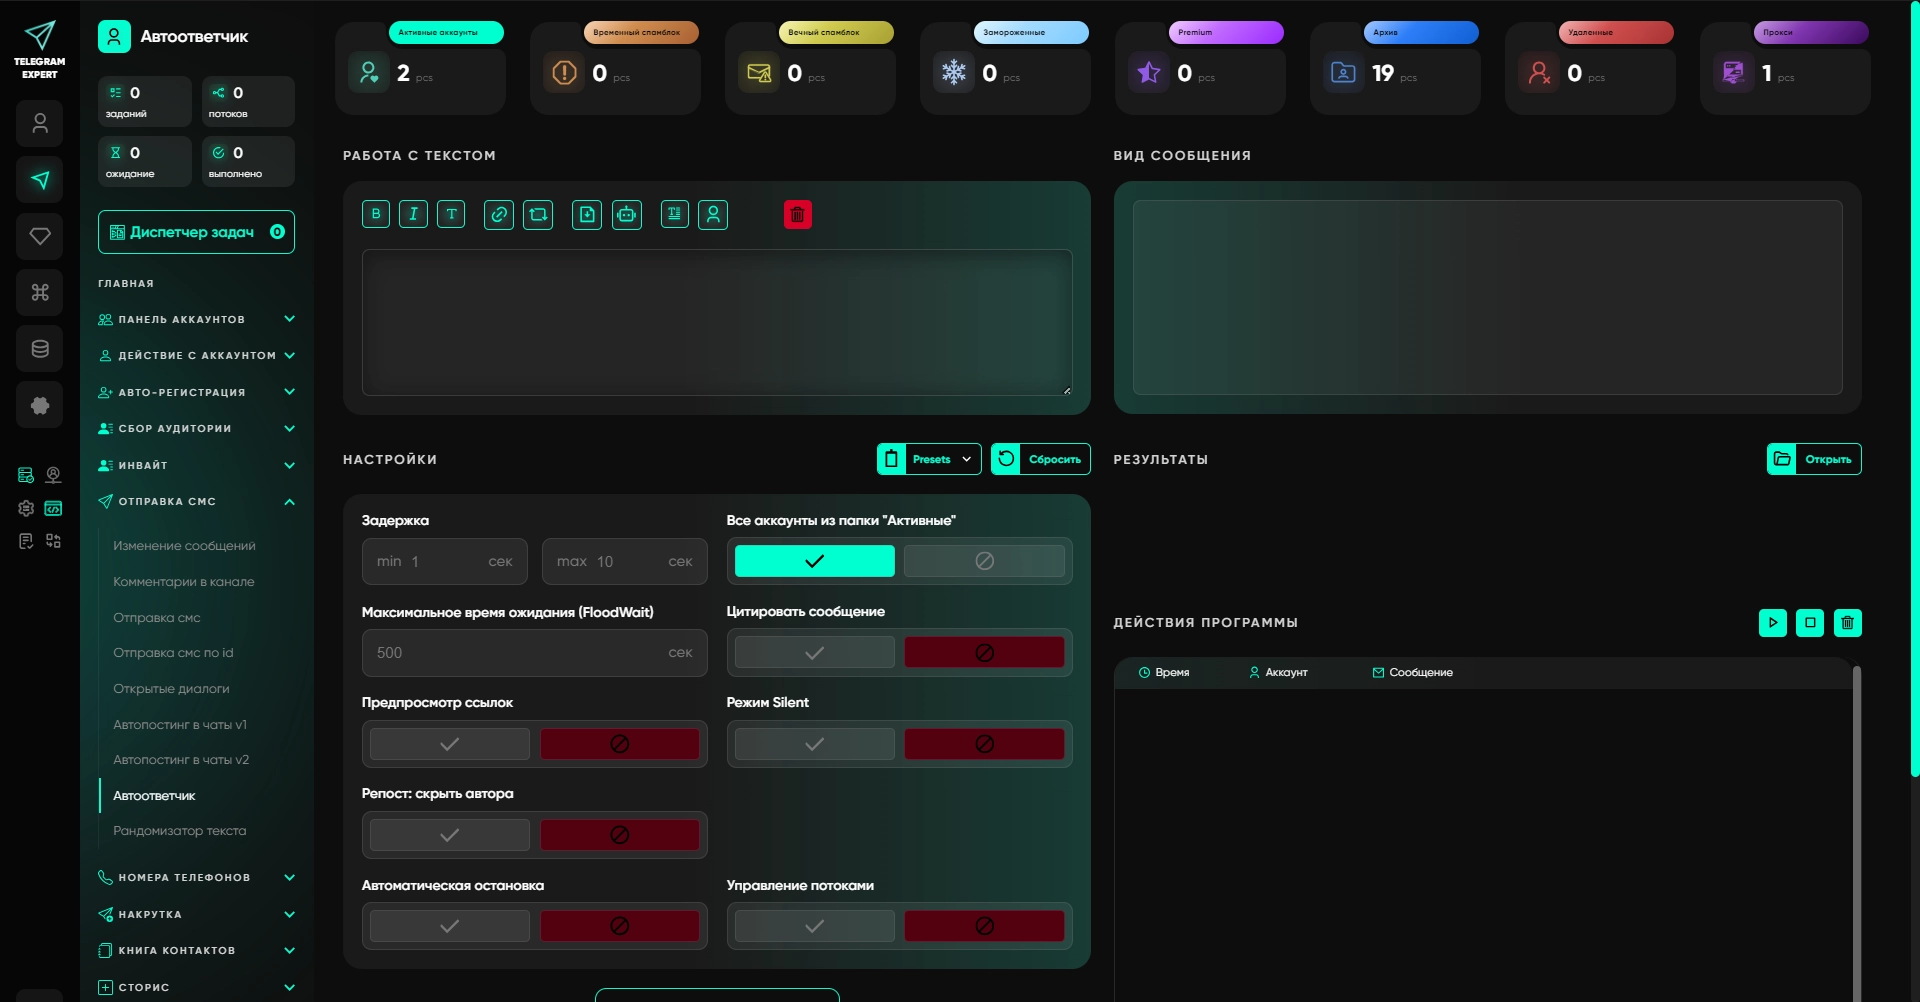1920x1002 pixels.
Task: Start program actions with play button
Action: point(1773,623)
